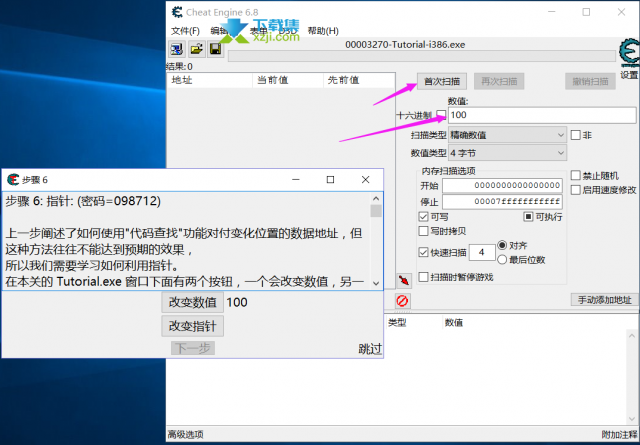Maximize the 步骤 6 window
640x445 pixels.
331,180
